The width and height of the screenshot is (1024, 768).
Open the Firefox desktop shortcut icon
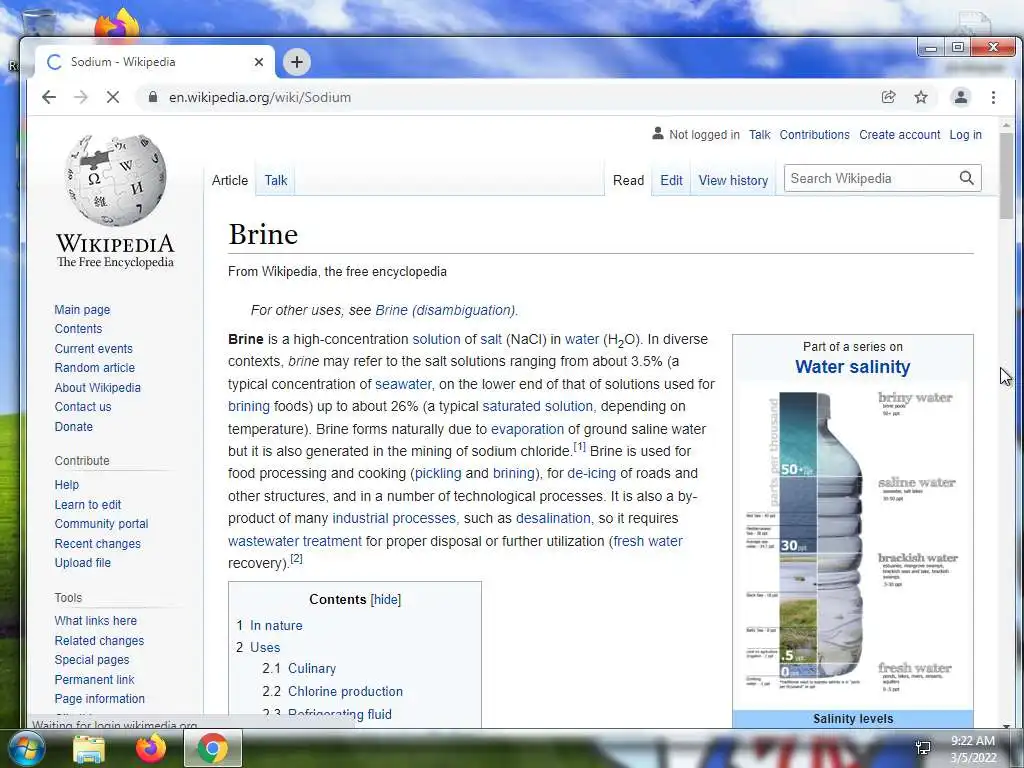(x=117, y=25)
